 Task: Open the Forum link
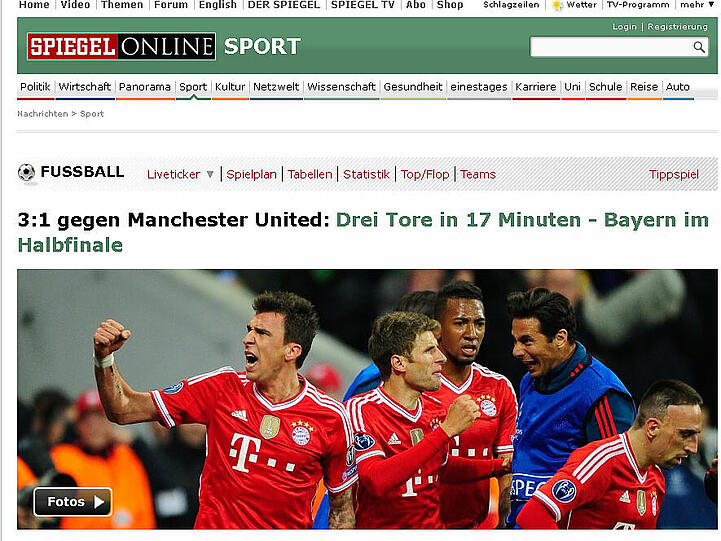click(x=171, y=5)
